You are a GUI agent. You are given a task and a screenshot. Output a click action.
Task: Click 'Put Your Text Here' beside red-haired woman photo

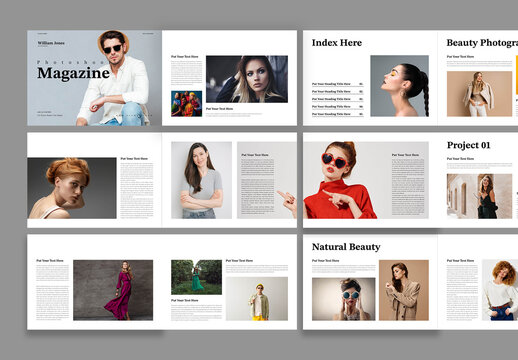click(x=134, y=159)
